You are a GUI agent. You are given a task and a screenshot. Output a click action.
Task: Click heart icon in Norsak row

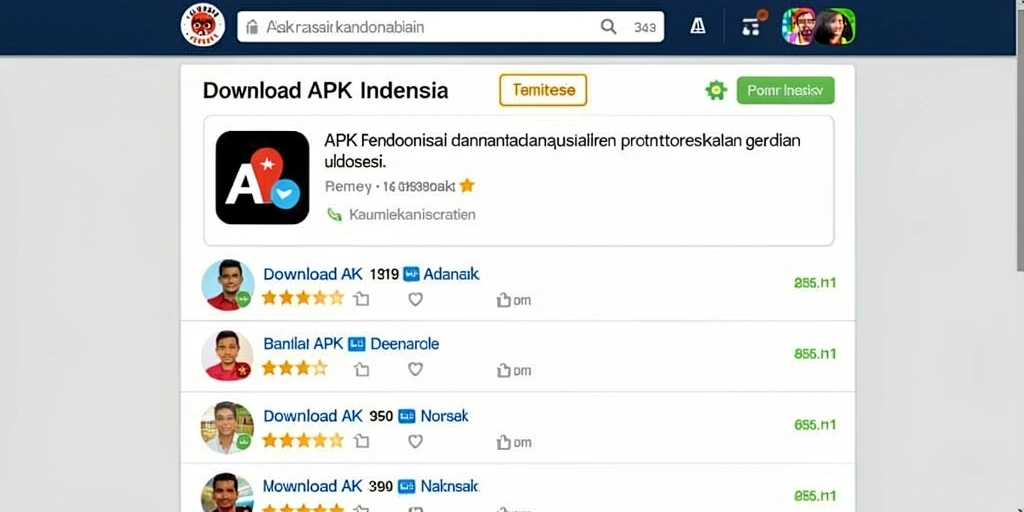[x=415, y=441]
